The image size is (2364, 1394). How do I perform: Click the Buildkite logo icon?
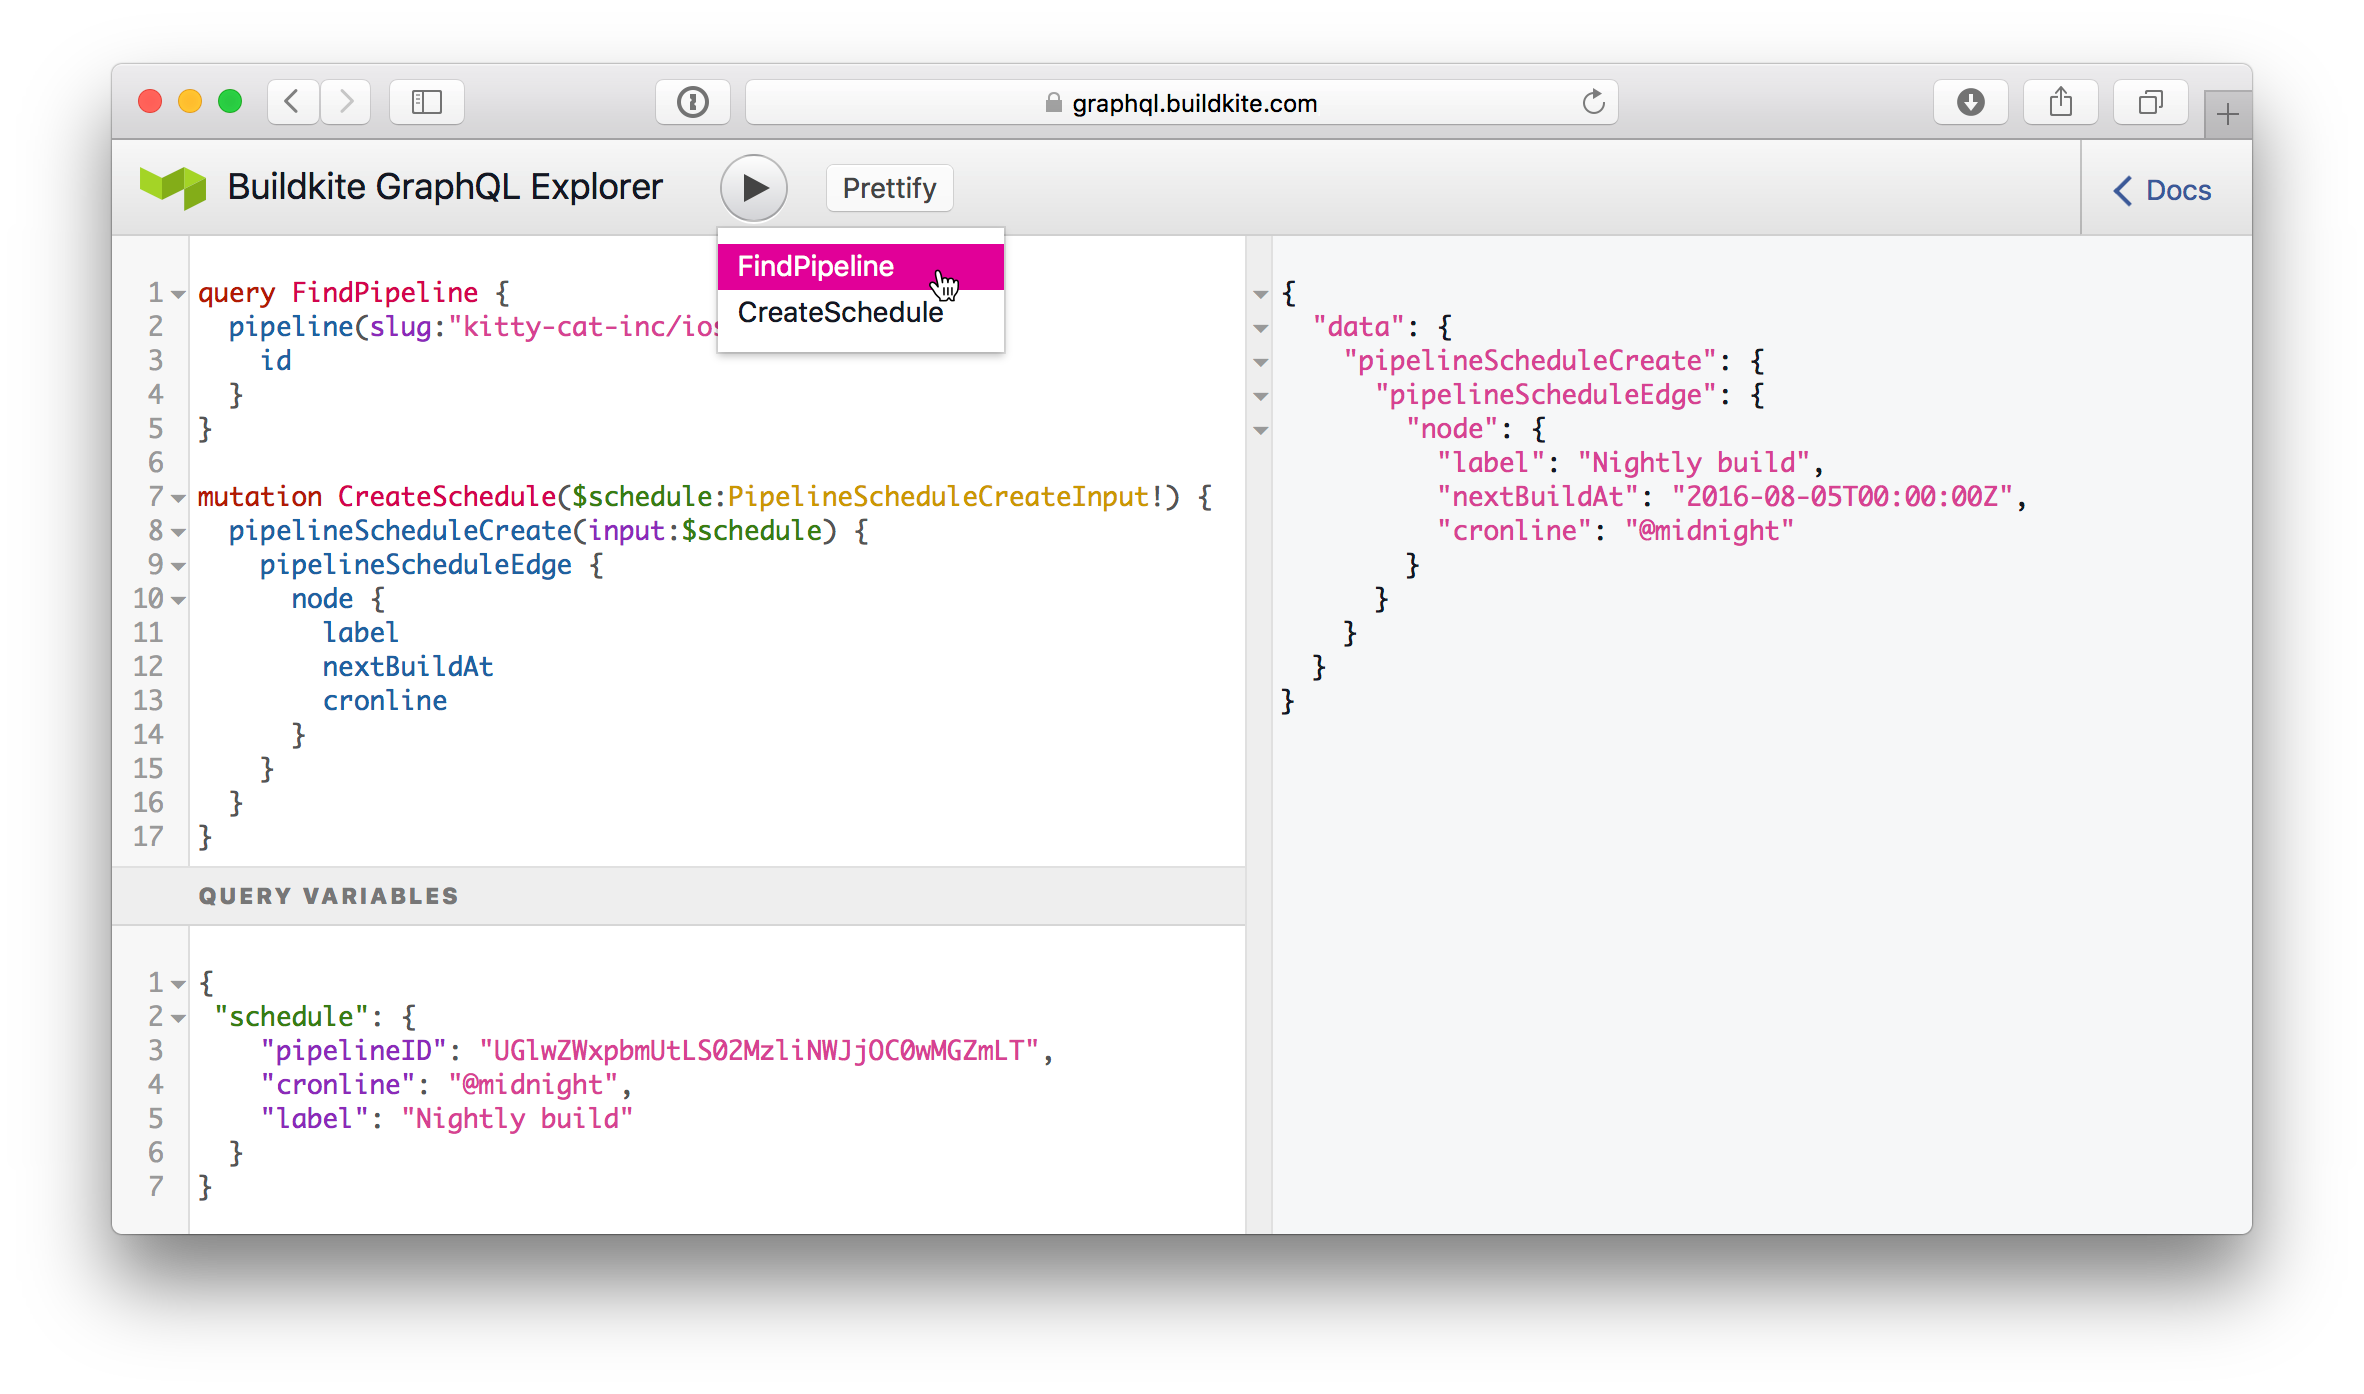[x=173, y=187]
